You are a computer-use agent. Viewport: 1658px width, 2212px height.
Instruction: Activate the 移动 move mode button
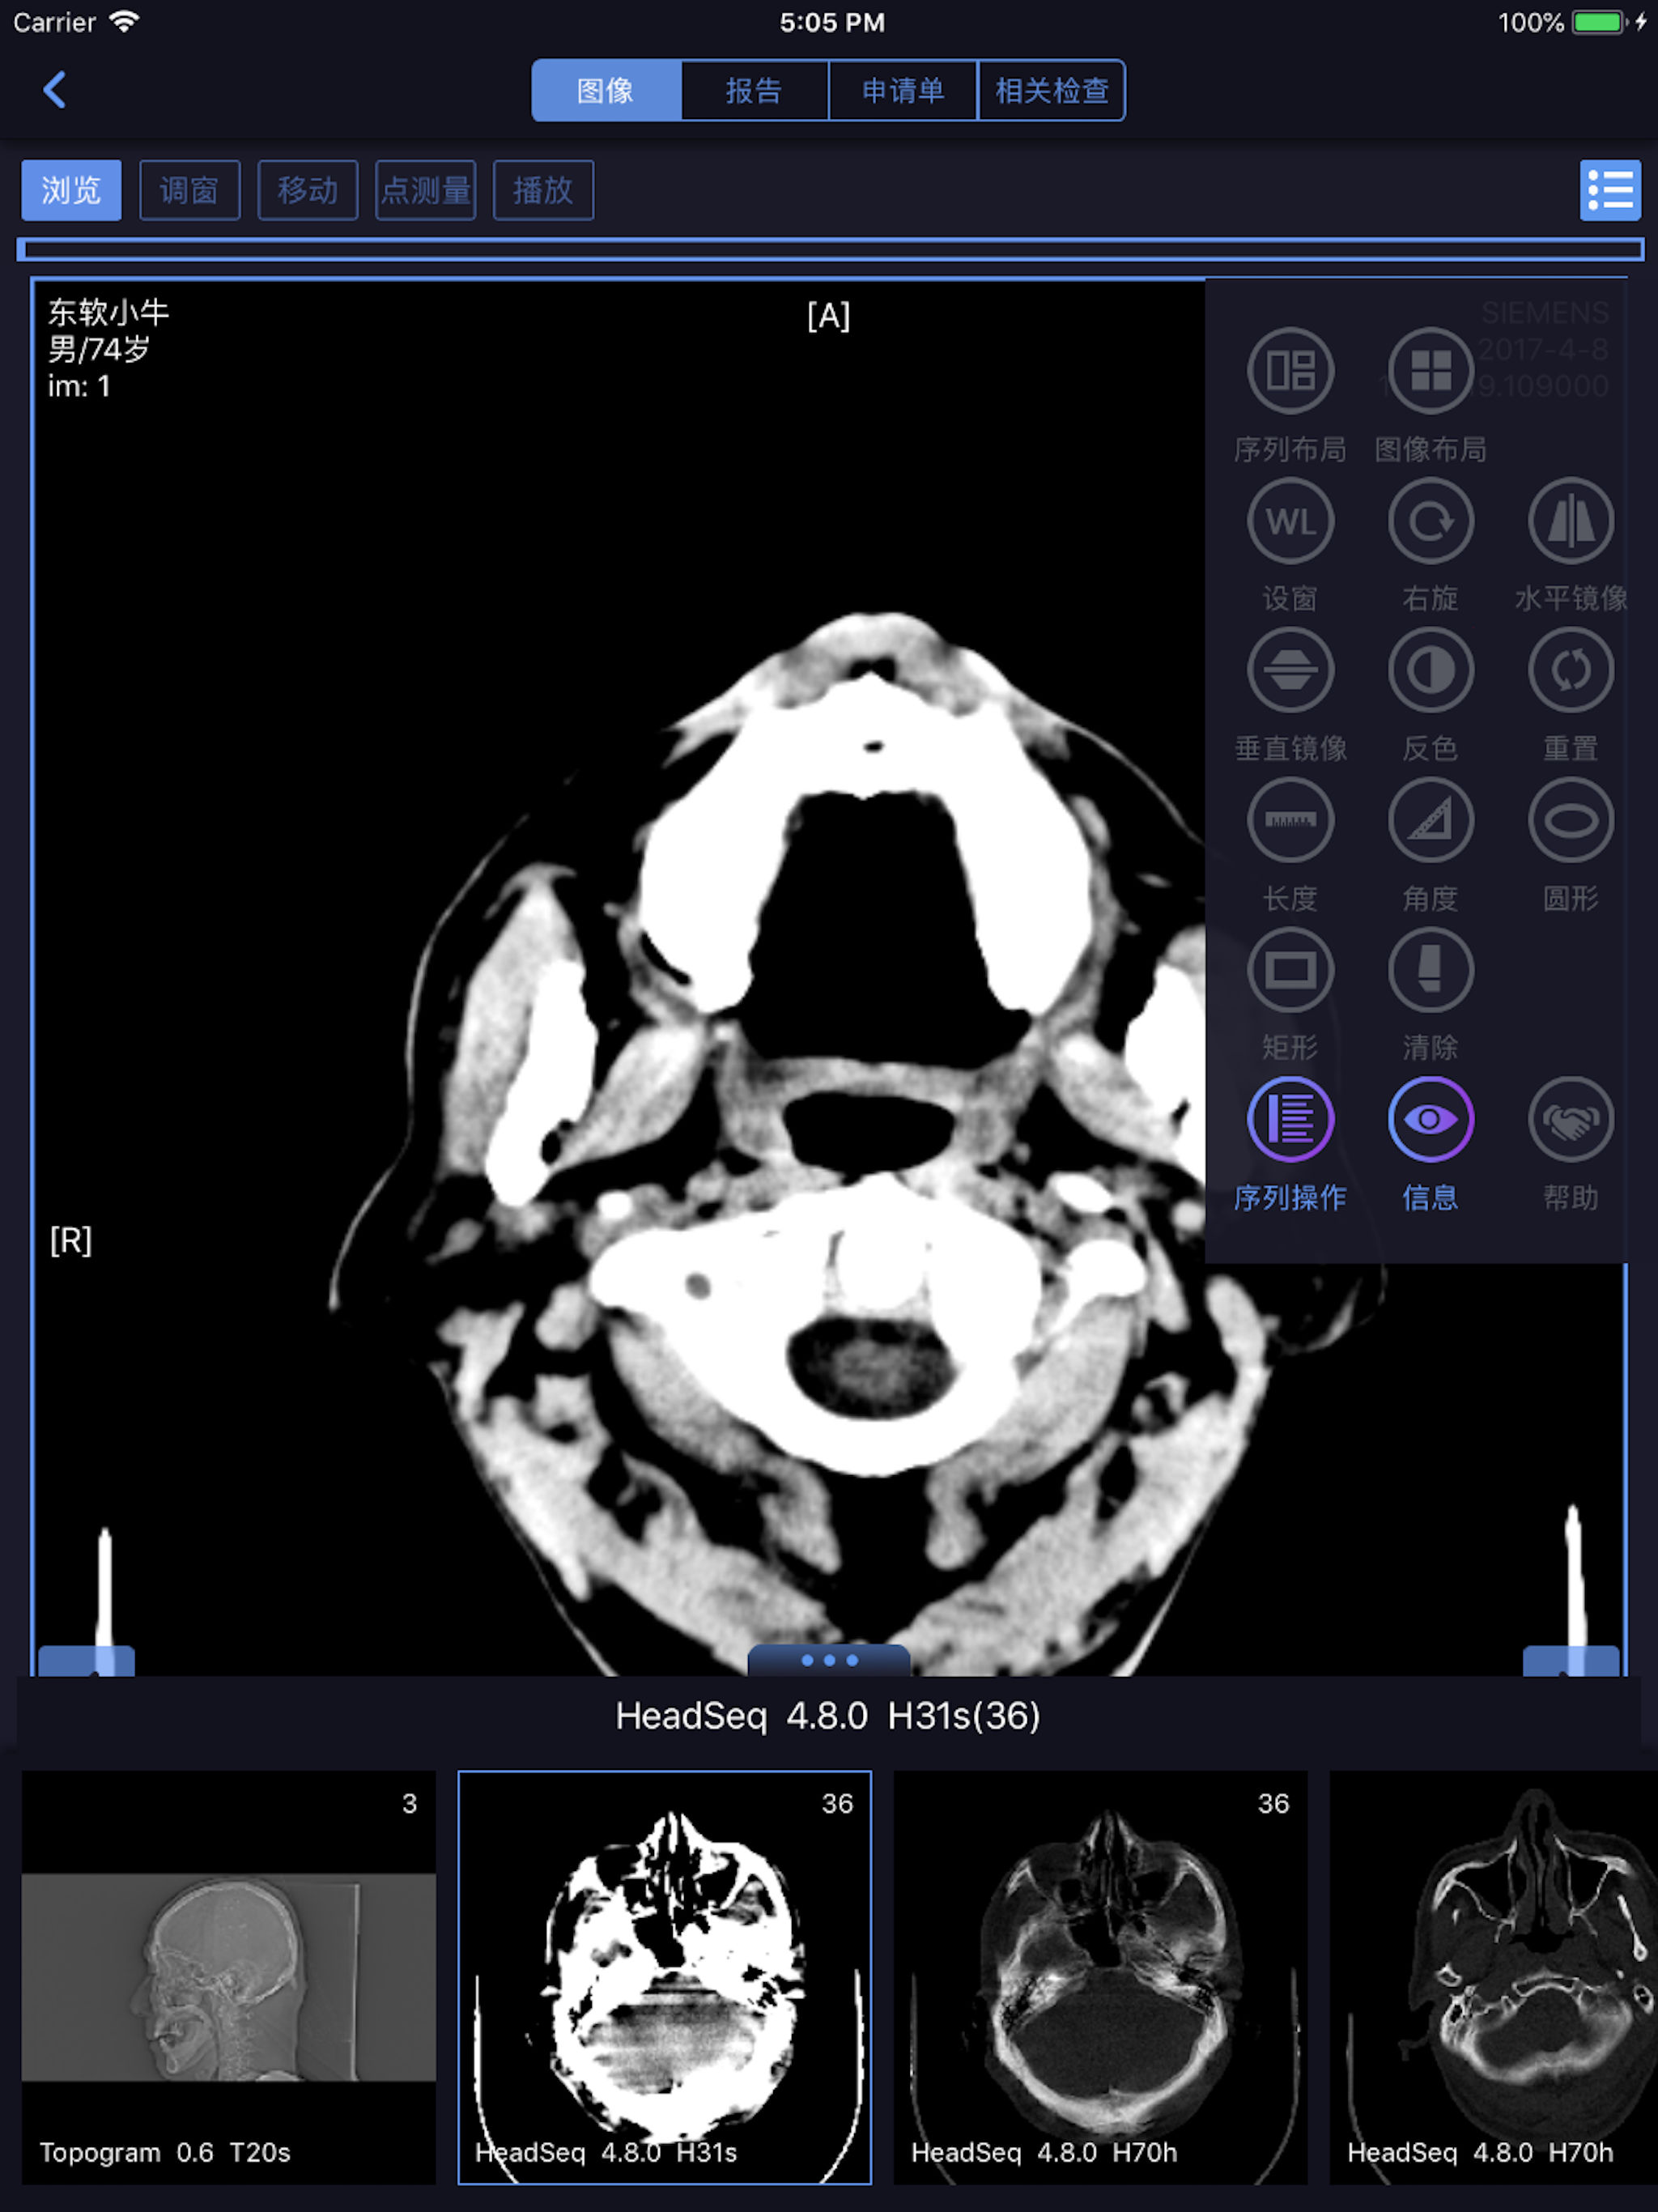(307, 190)
